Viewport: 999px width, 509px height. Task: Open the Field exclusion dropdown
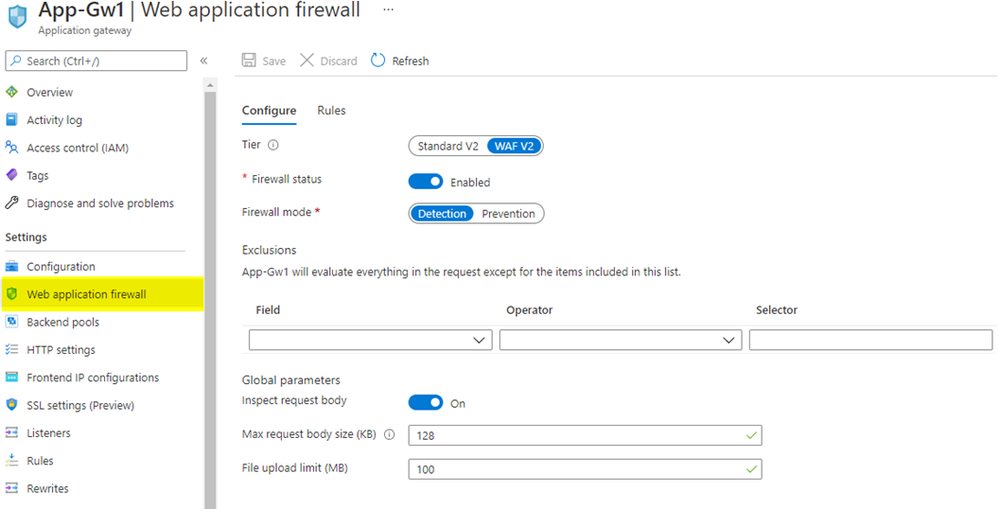point(370,340)
